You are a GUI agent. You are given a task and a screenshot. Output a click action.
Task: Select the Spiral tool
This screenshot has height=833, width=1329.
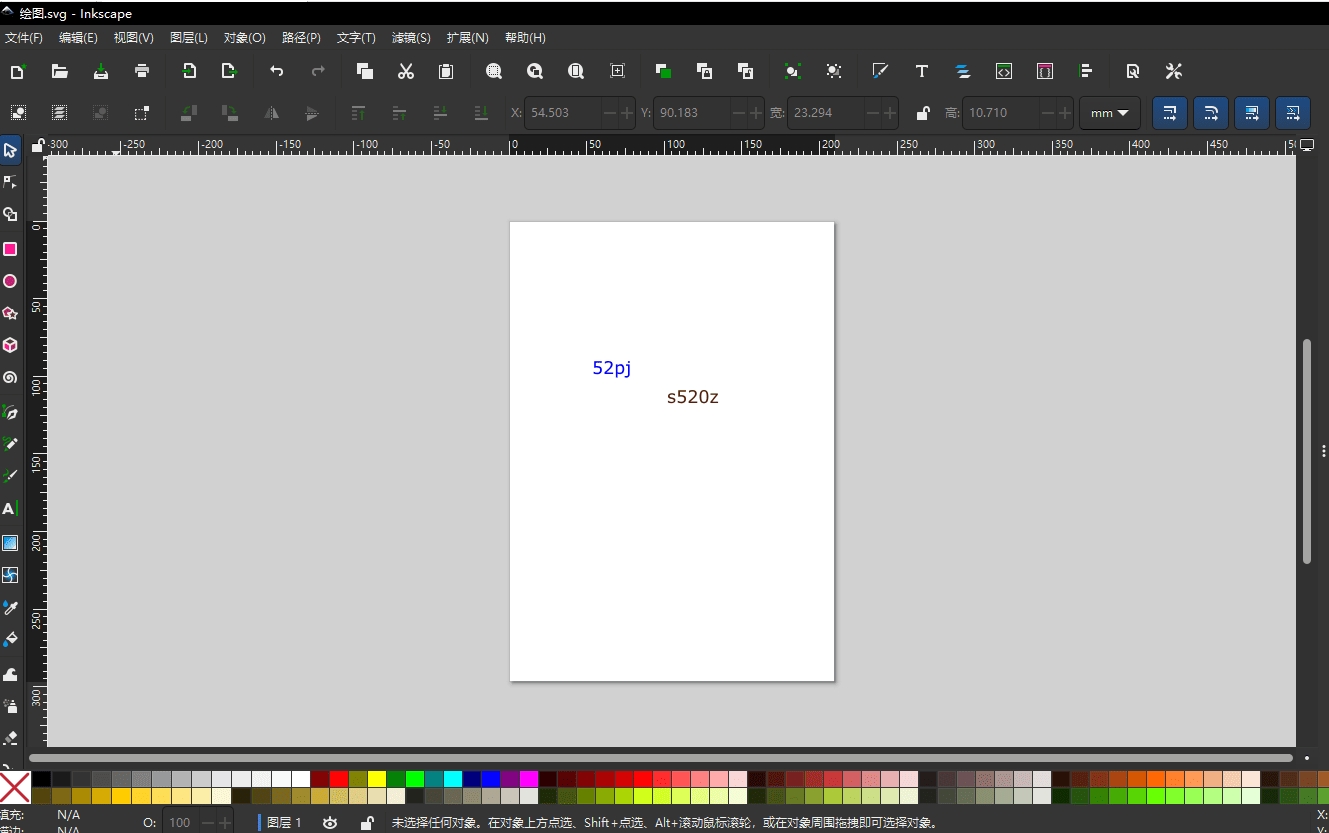tap(10, 378)
